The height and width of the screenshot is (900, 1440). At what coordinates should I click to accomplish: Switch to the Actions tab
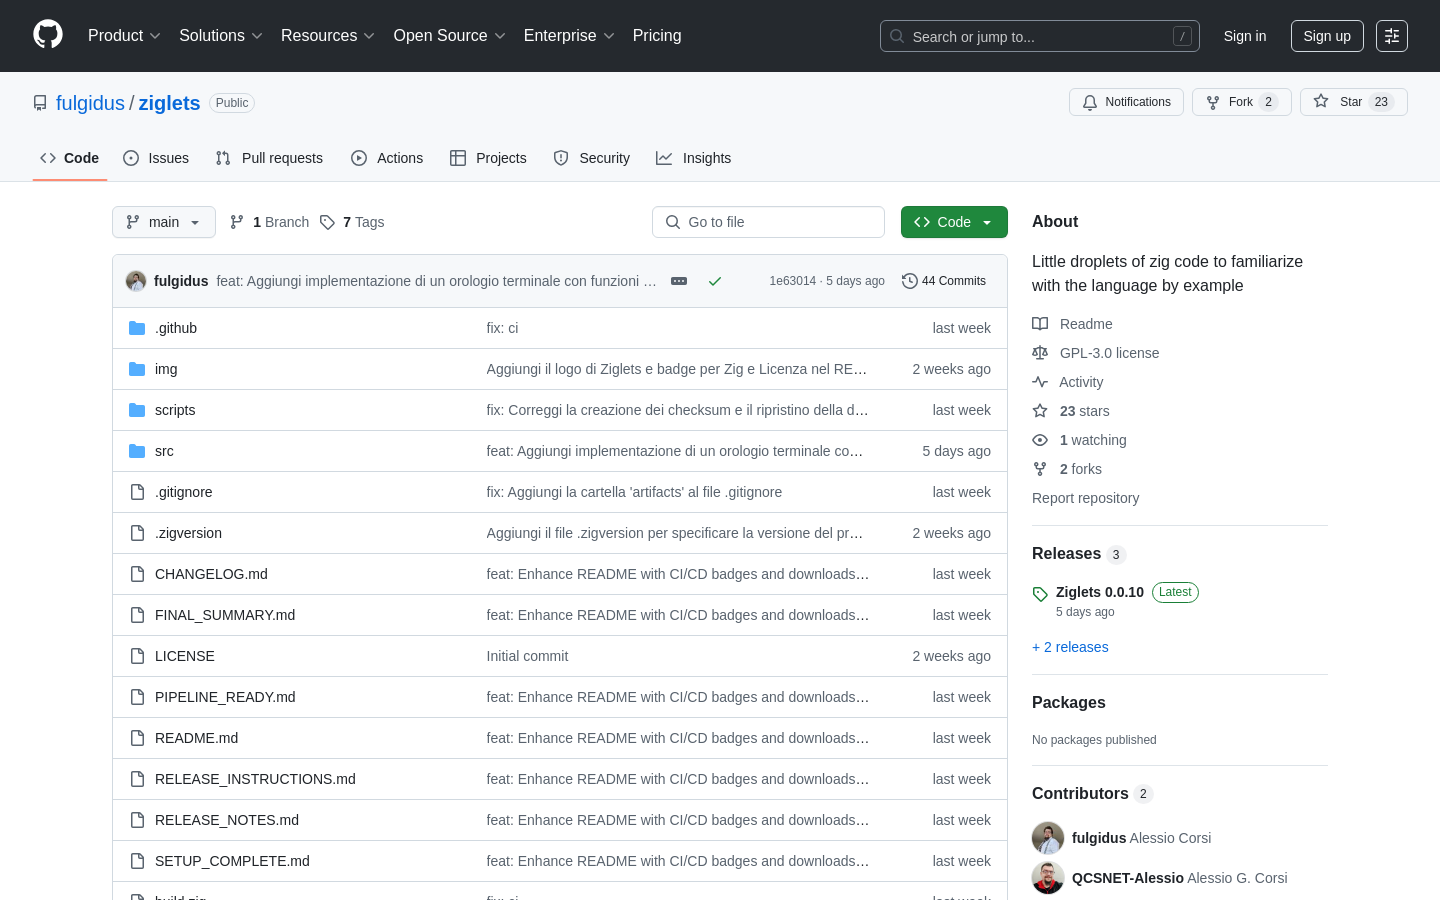pos(387,158)
